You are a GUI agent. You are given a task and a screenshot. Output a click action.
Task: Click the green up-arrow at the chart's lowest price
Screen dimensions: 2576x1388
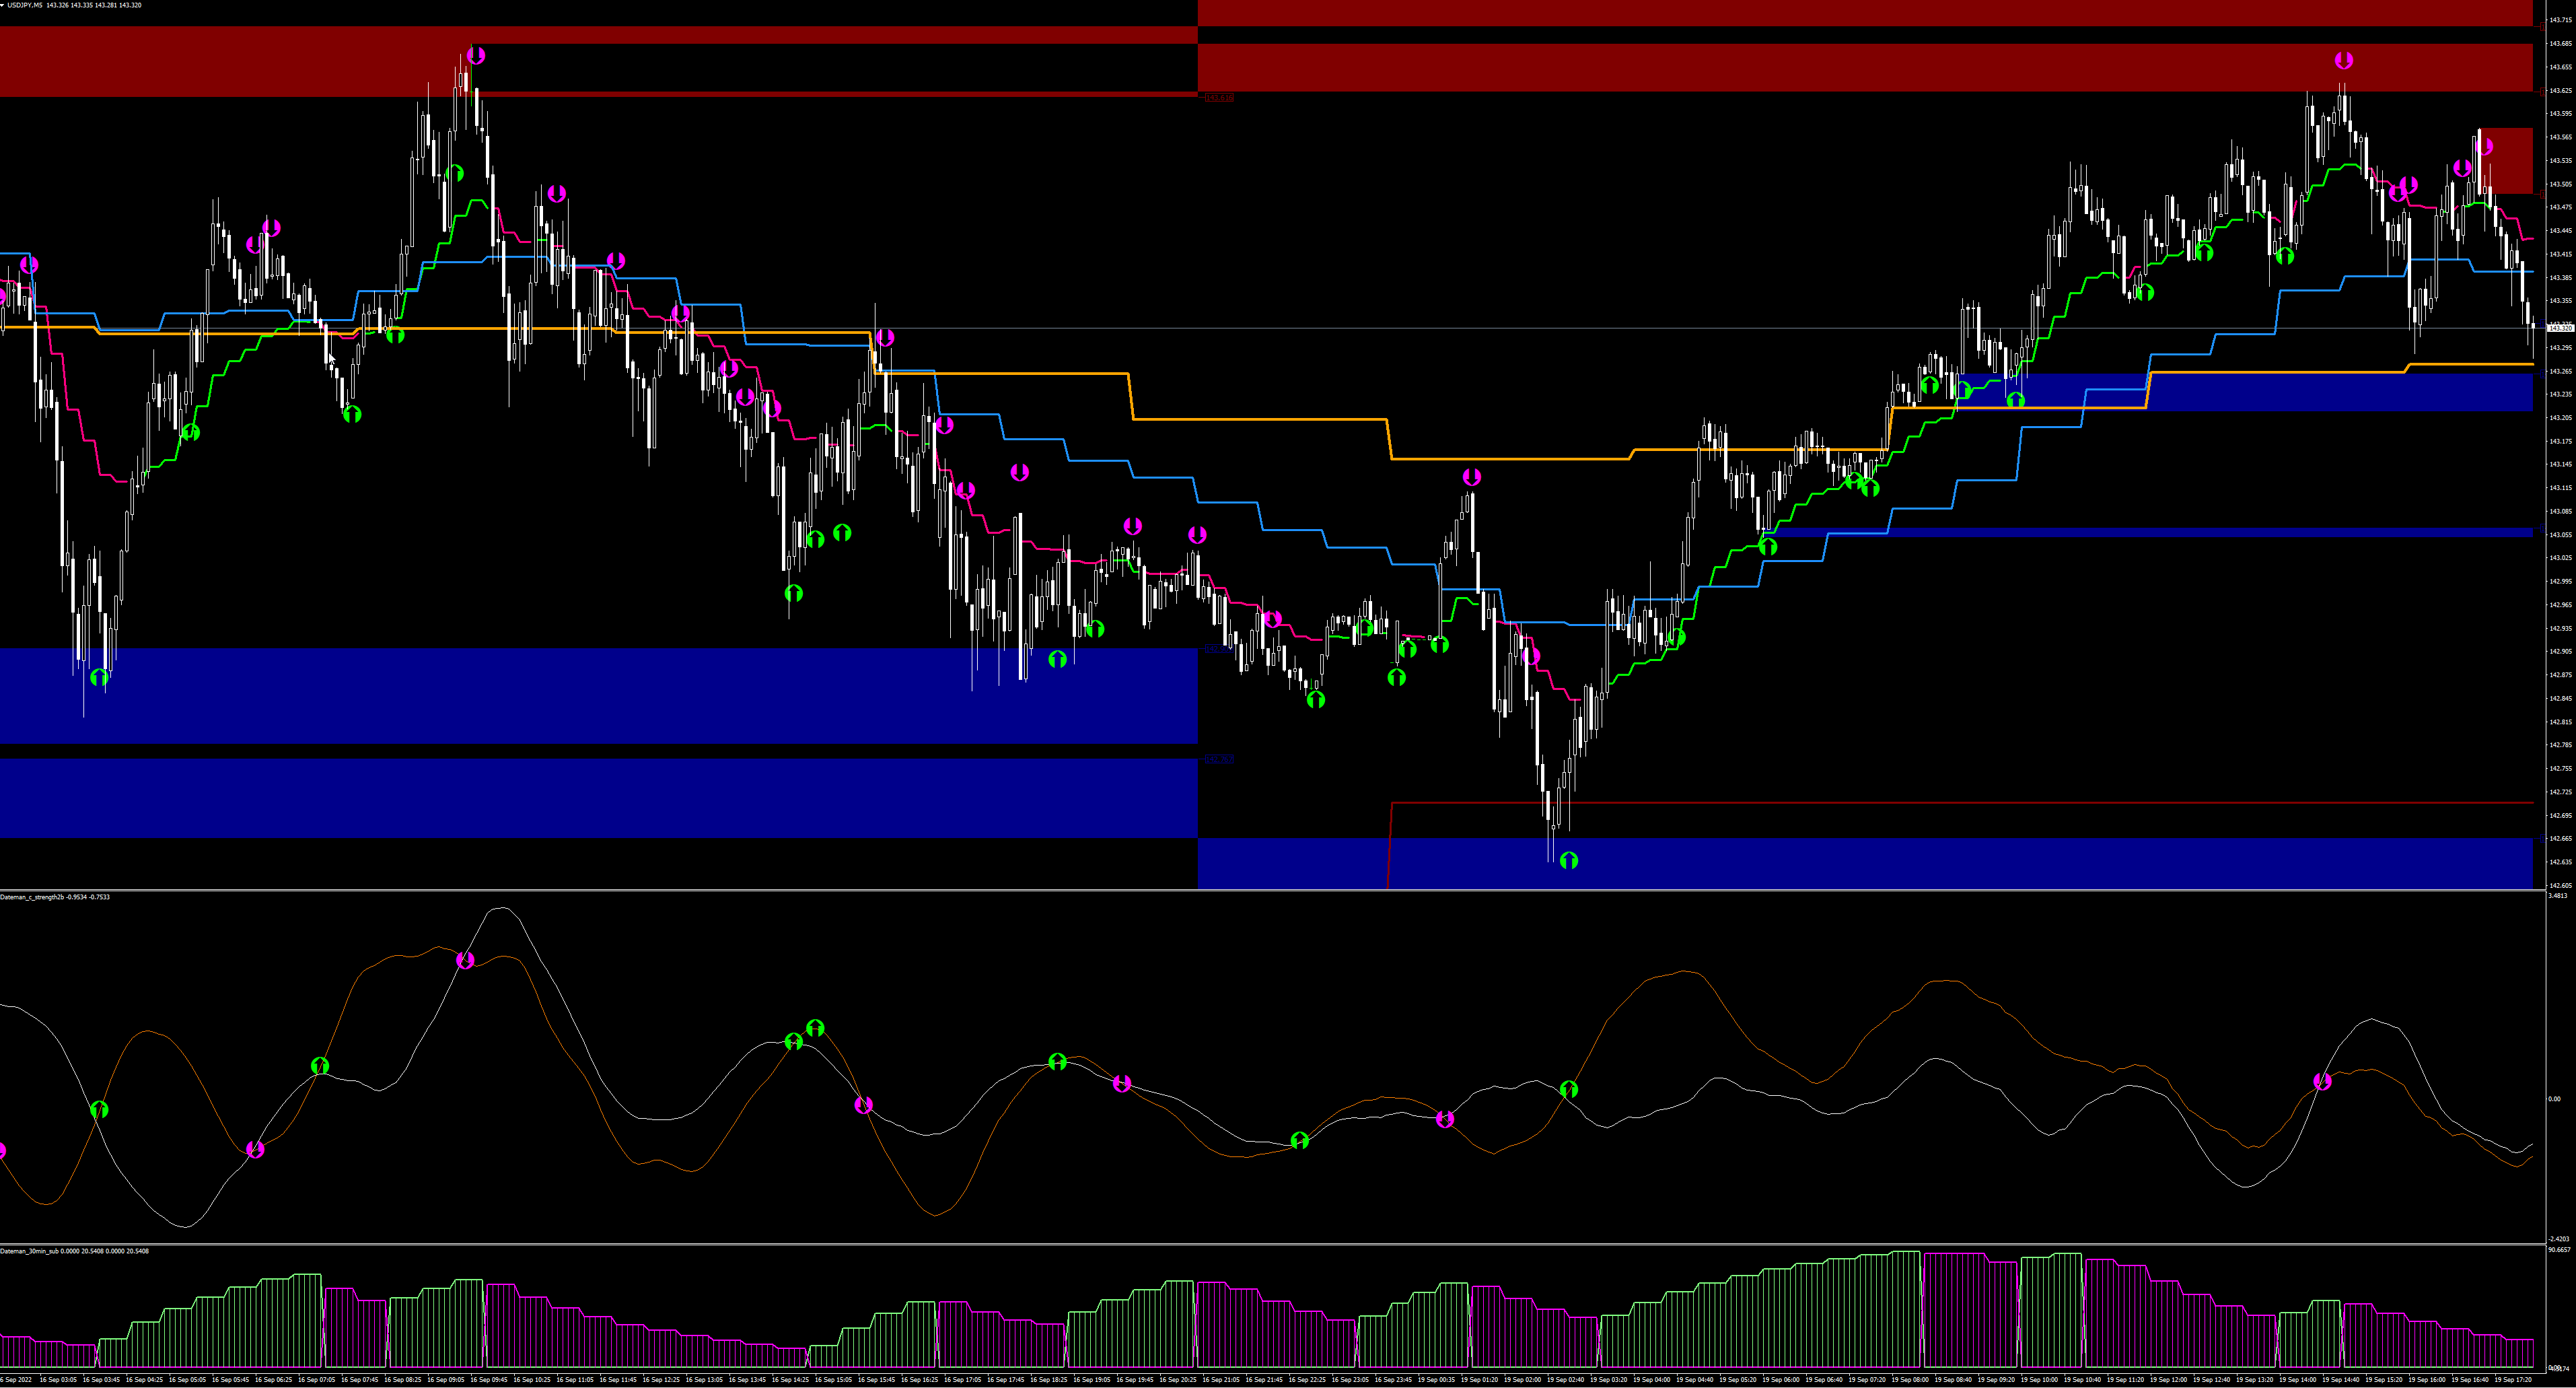tap(1568, 860)
